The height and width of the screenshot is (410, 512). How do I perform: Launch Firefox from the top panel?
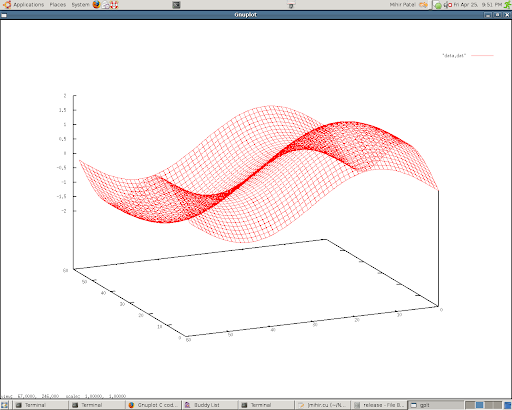coord(96,5)
